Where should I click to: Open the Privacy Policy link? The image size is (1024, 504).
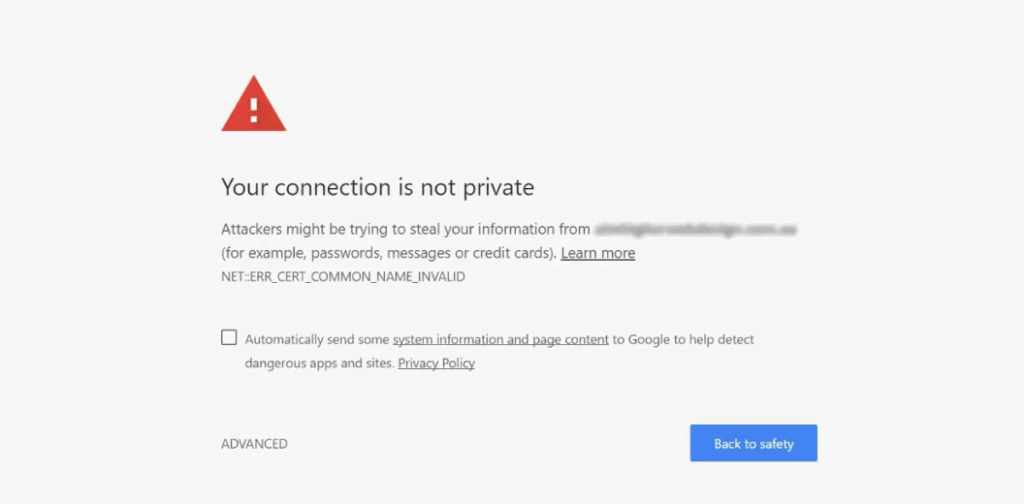[436, 363]
